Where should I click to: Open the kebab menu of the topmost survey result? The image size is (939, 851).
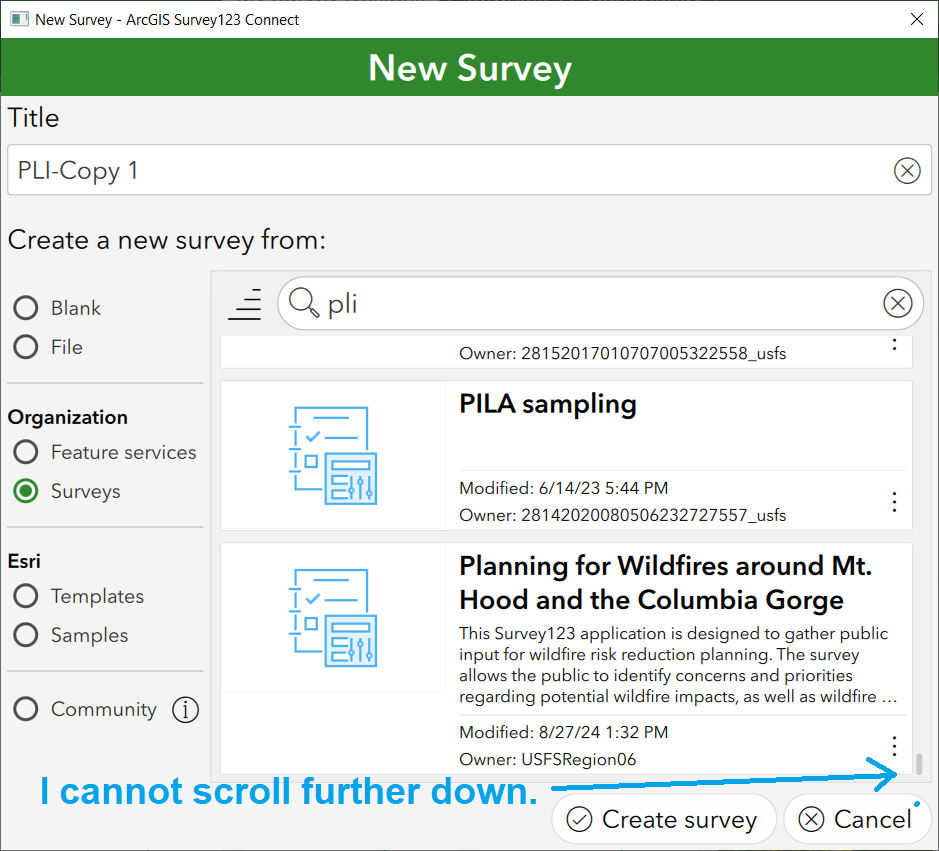click(894, 345)
